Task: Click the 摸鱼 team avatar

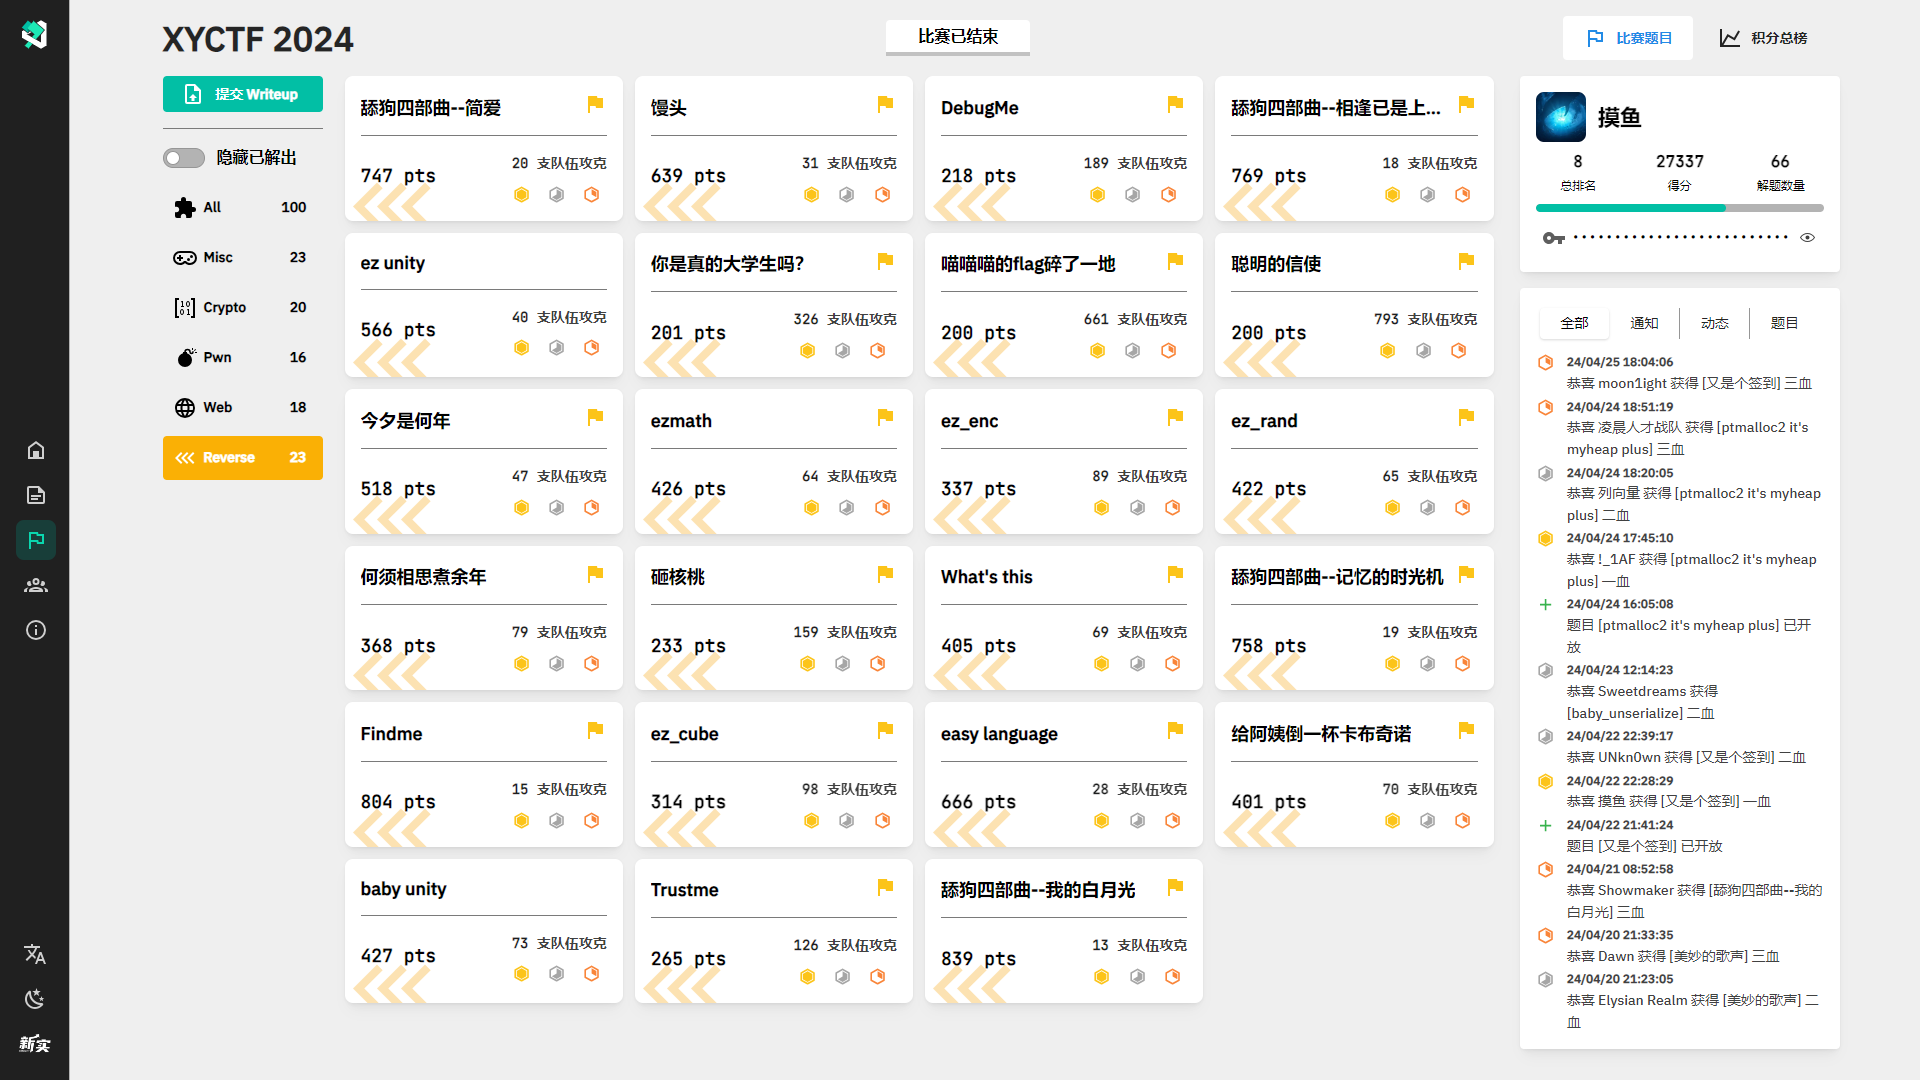Action: [1560, 117]
